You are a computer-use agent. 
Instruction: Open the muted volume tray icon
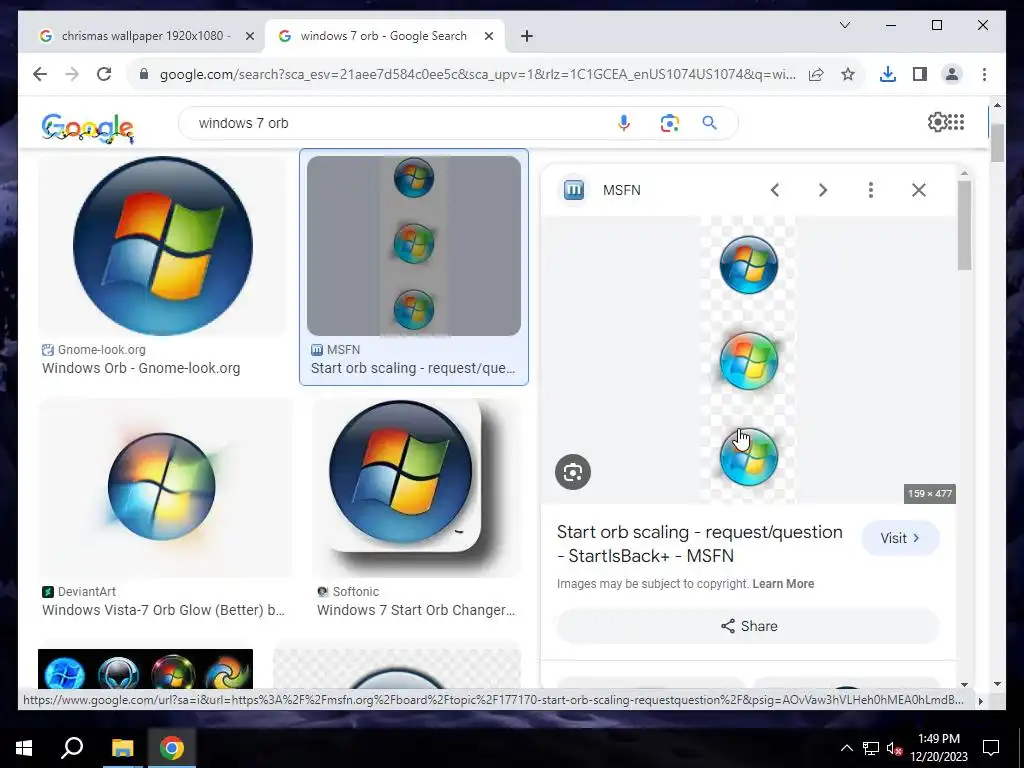pyautogui.click(x=894, y=748)
